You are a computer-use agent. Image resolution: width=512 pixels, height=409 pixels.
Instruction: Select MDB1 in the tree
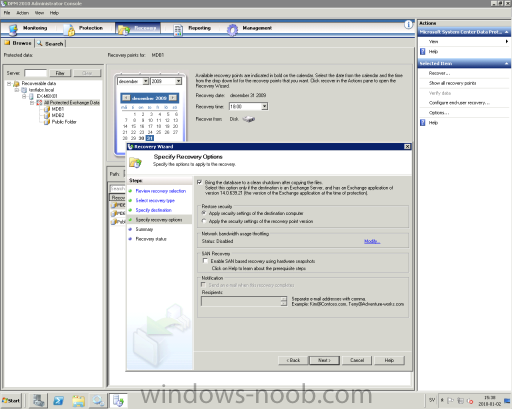(x=58, y=109)
